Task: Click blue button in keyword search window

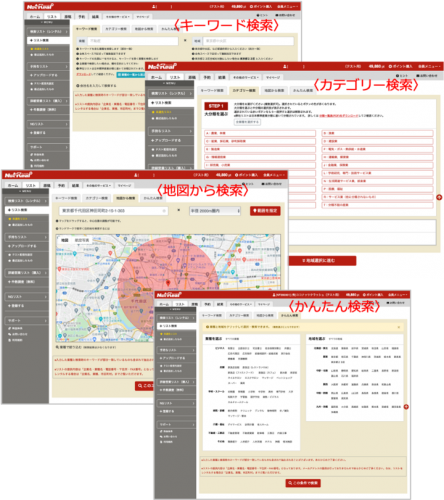Action: [131, 74]
